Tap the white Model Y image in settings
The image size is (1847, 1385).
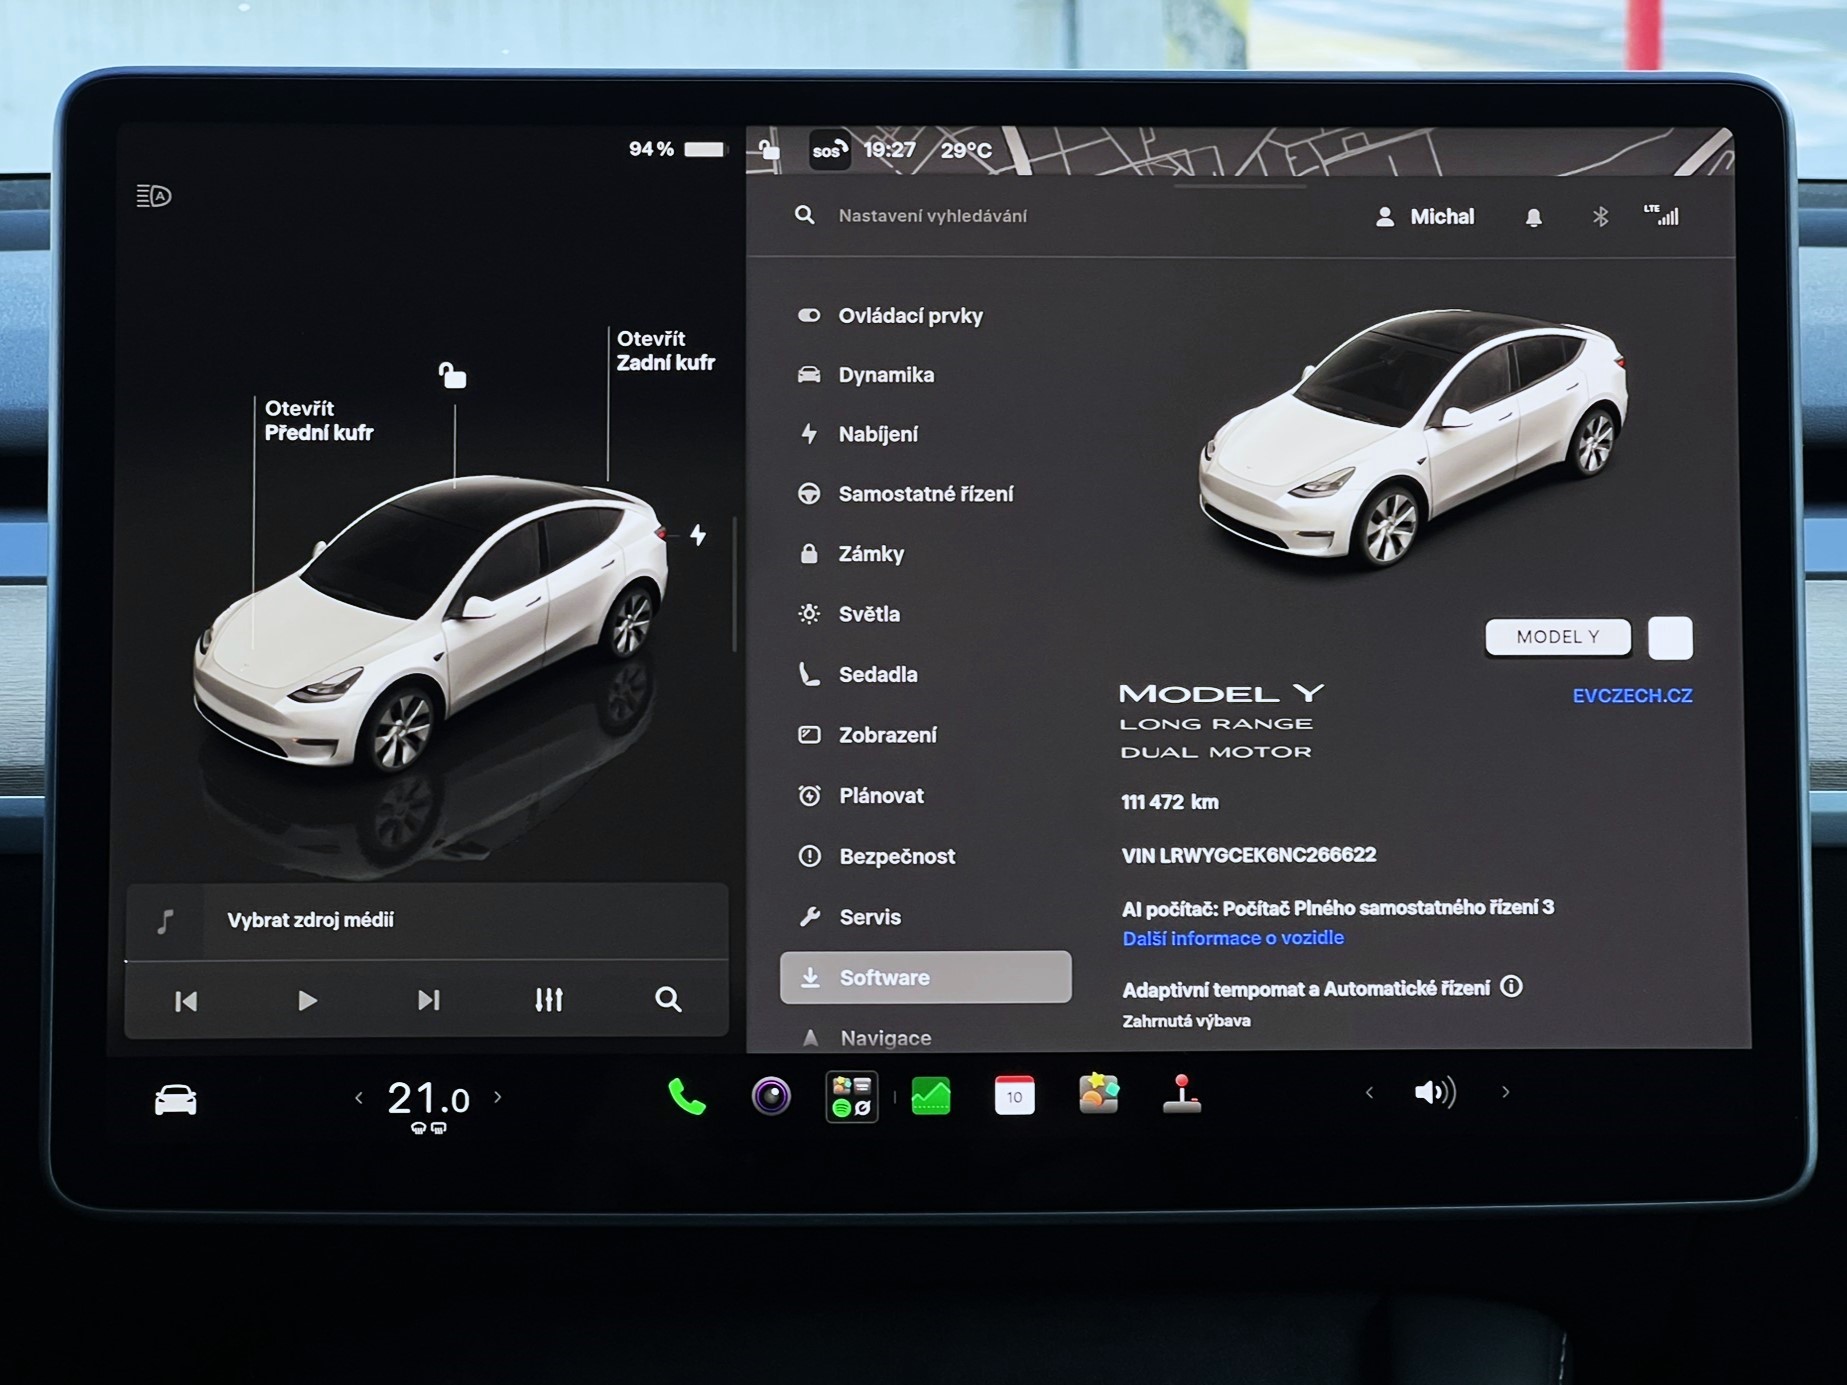1411,440
